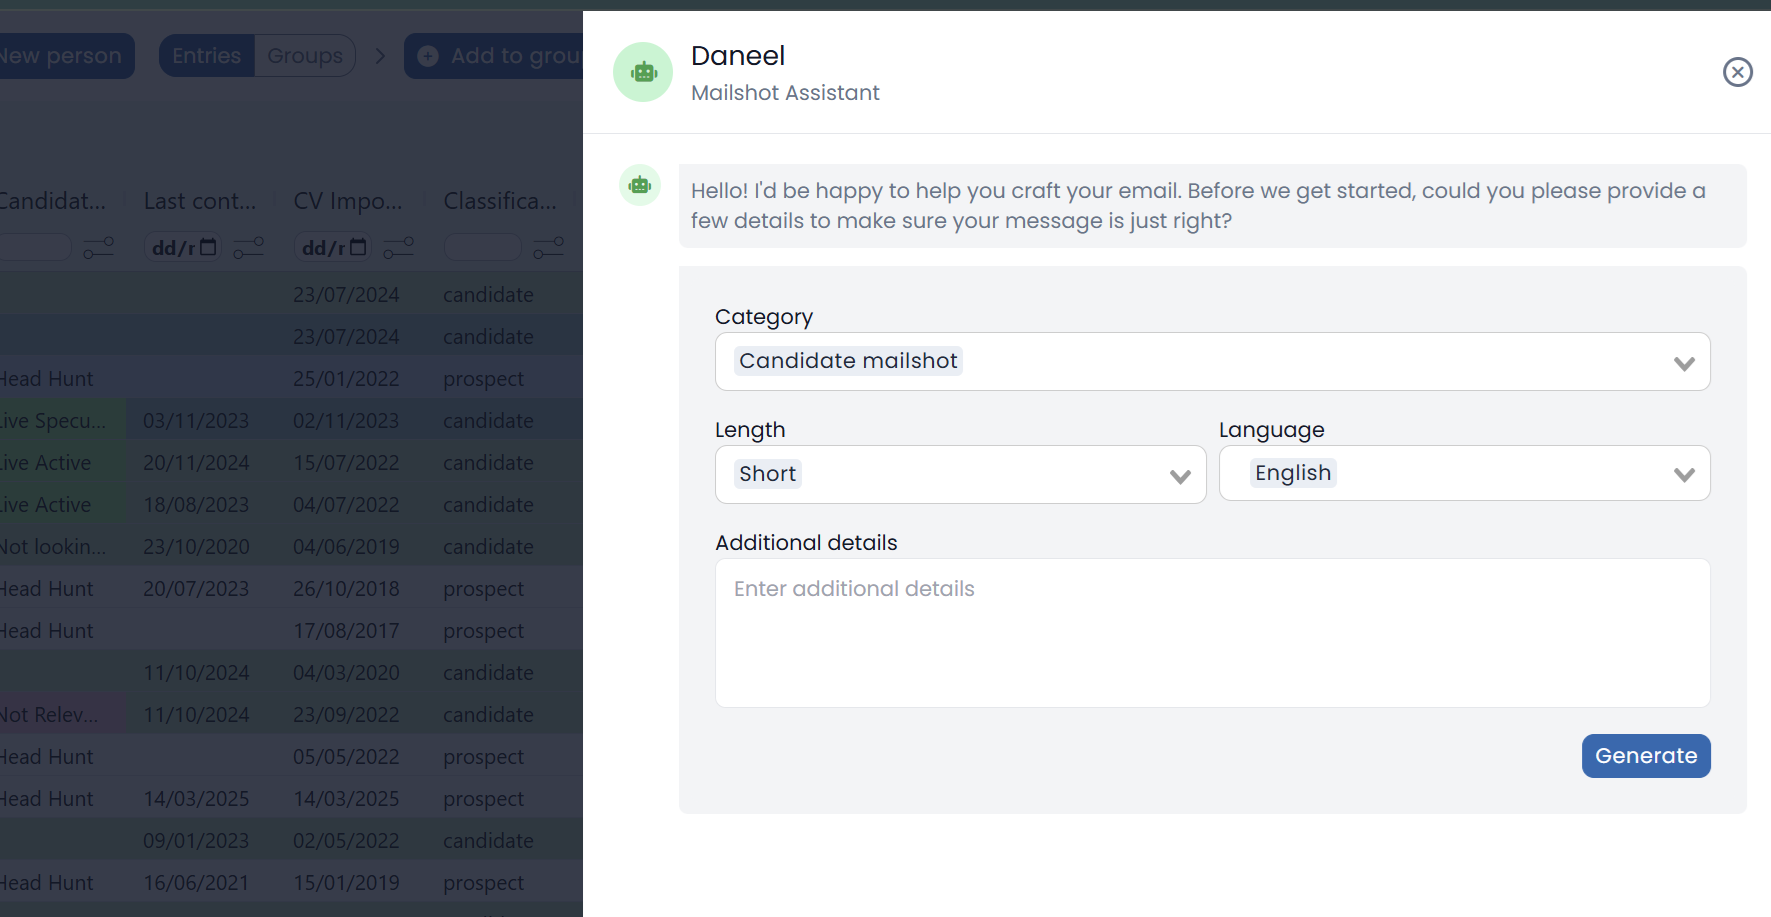Open filter options for CV Import column
1771x917 pixels.
coord(398,247)
